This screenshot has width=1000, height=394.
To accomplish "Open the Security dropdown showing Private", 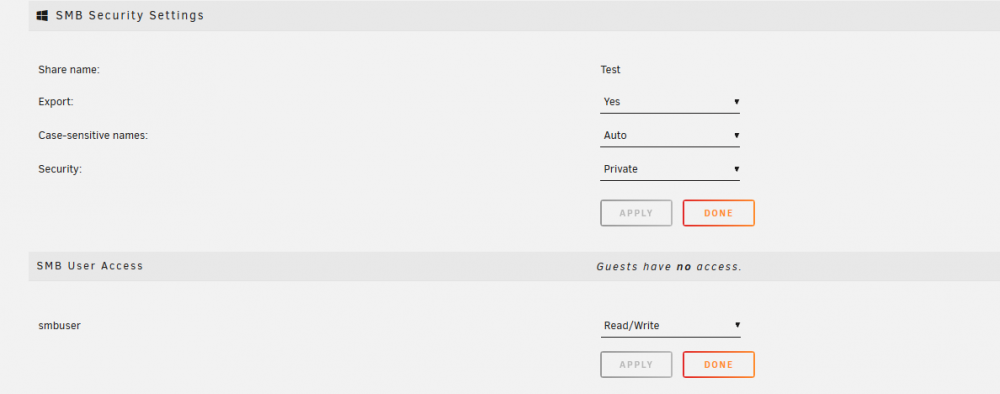I will [x=670, y=169].
